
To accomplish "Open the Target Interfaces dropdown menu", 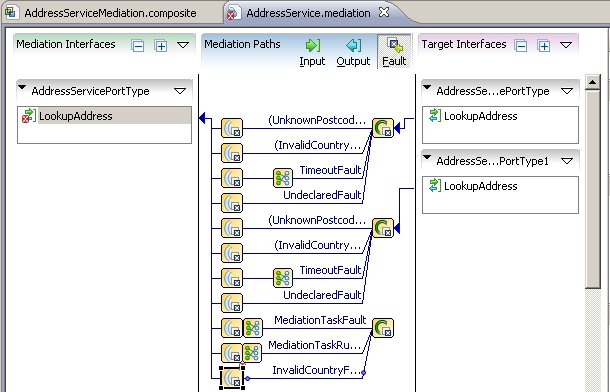I will pyautogui.click(x=566, y=45).
